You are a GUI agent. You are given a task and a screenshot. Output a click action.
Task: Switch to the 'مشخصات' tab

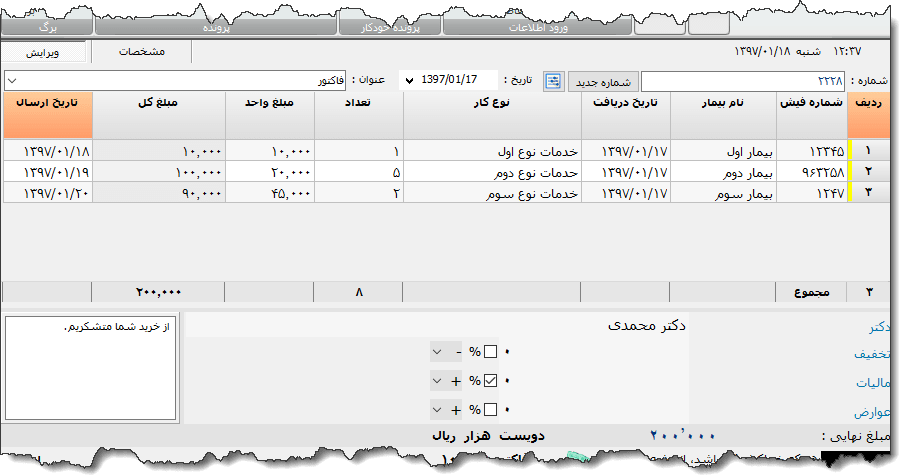tap(141, 52)
